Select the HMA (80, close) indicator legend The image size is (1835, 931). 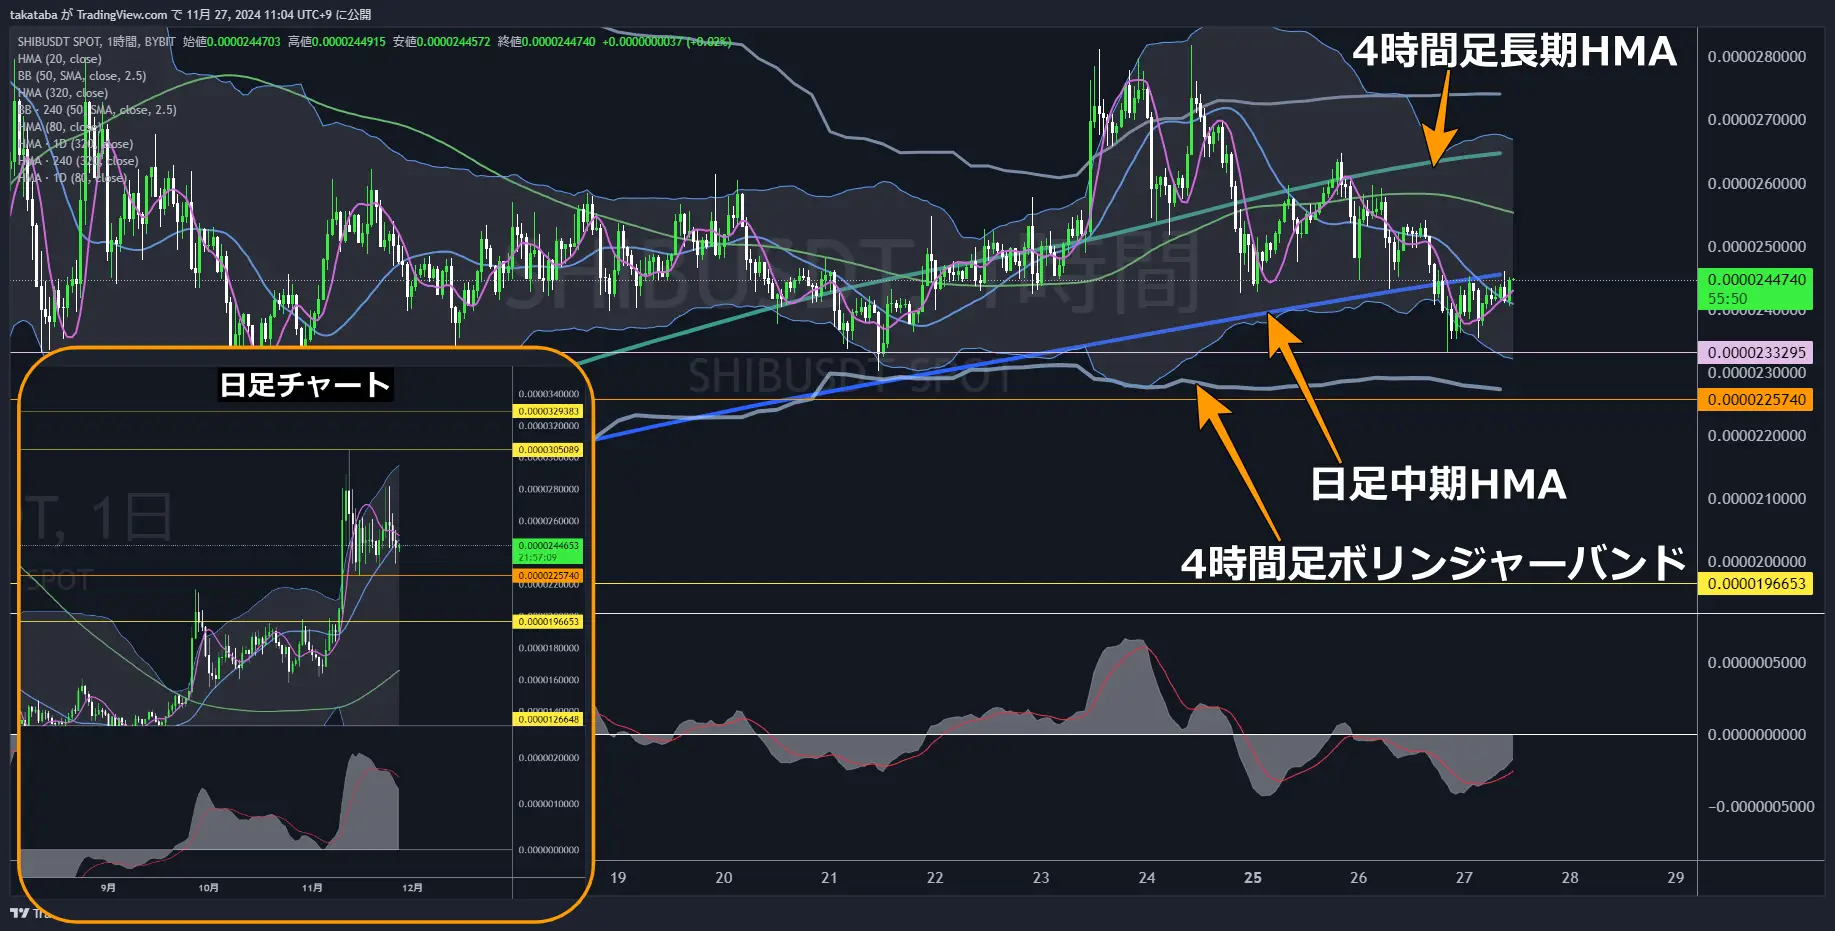pyautogui.click(x=59, y=127)
